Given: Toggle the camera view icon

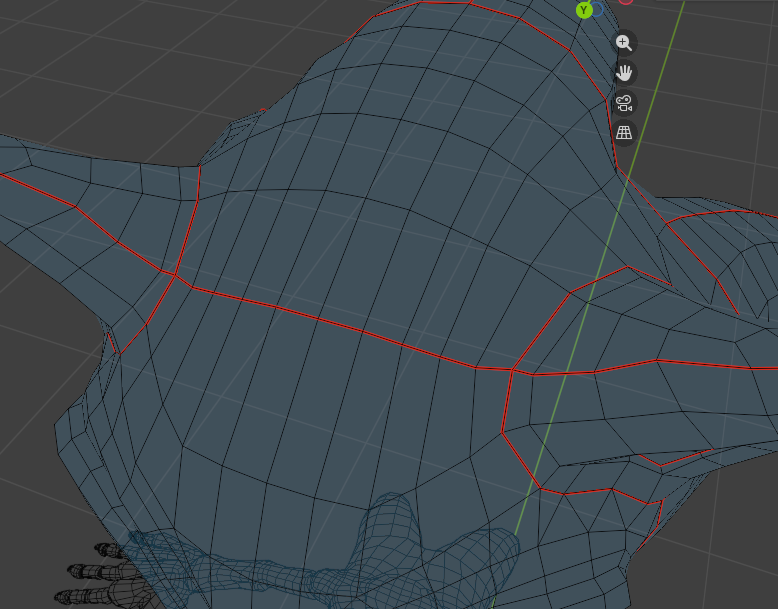Looking at the screenshot, I should (624, 103).
